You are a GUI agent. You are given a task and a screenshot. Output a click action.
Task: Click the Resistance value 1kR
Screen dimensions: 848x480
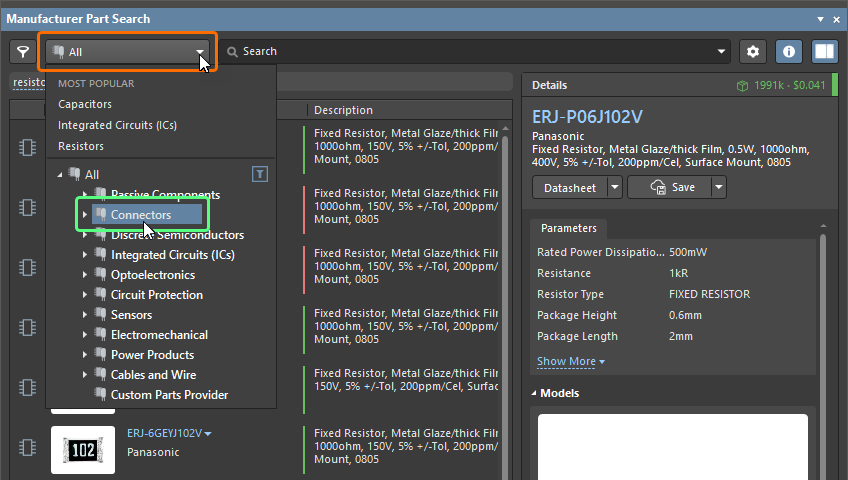click(x=679, y=273)
